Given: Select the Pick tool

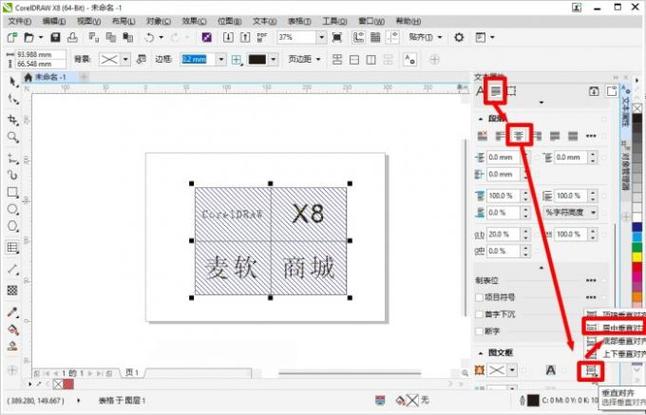Looking at the screenshot, I should pos(13,82).
